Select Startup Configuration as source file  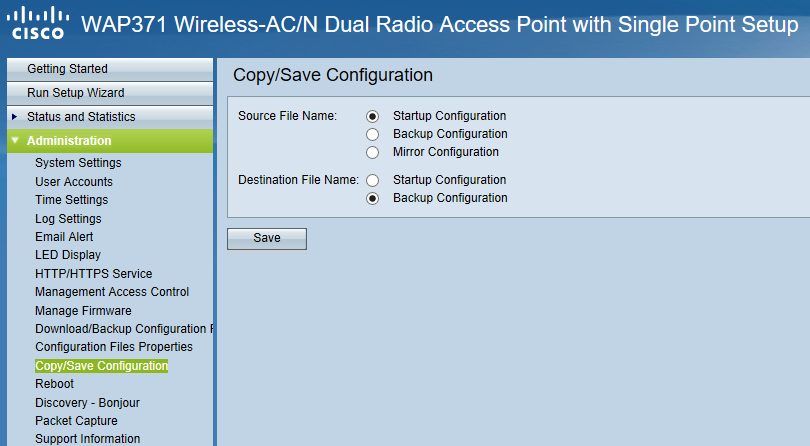(x=372, y=116)
